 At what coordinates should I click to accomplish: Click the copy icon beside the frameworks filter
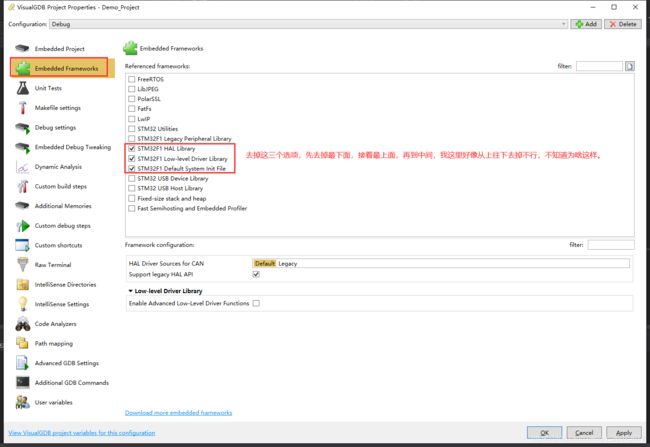(x=629, y=66)
